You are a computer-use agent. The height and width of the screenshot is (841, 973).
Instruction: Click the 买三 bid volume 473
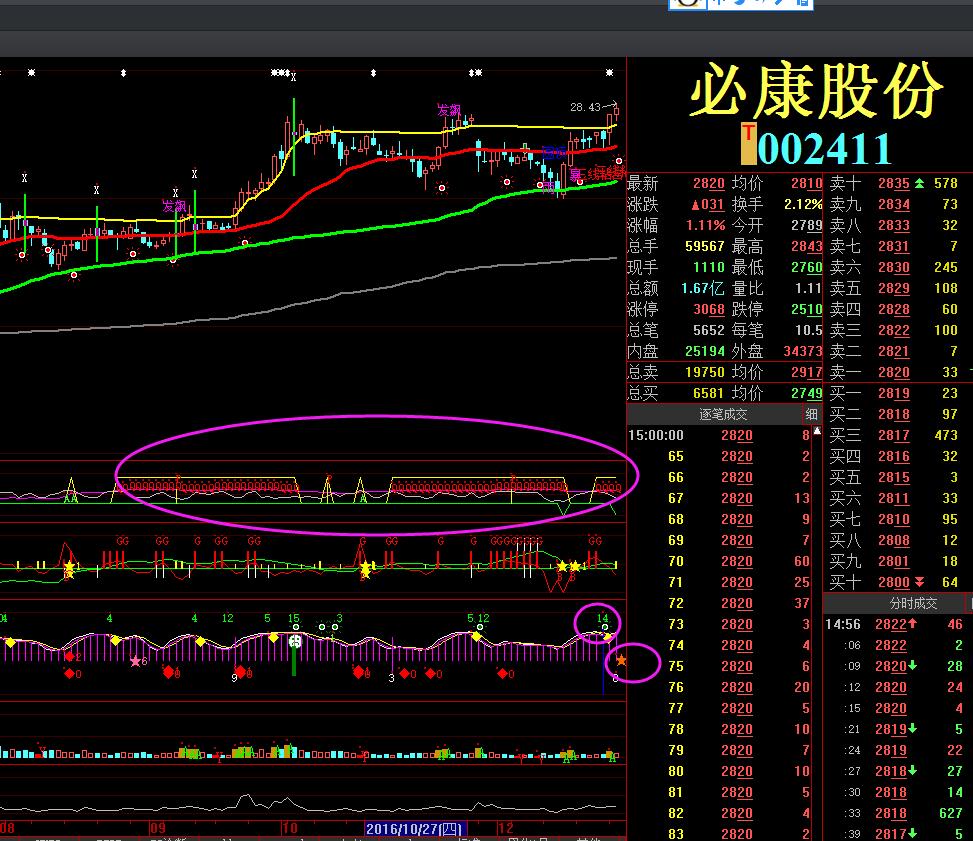[946, 435]
